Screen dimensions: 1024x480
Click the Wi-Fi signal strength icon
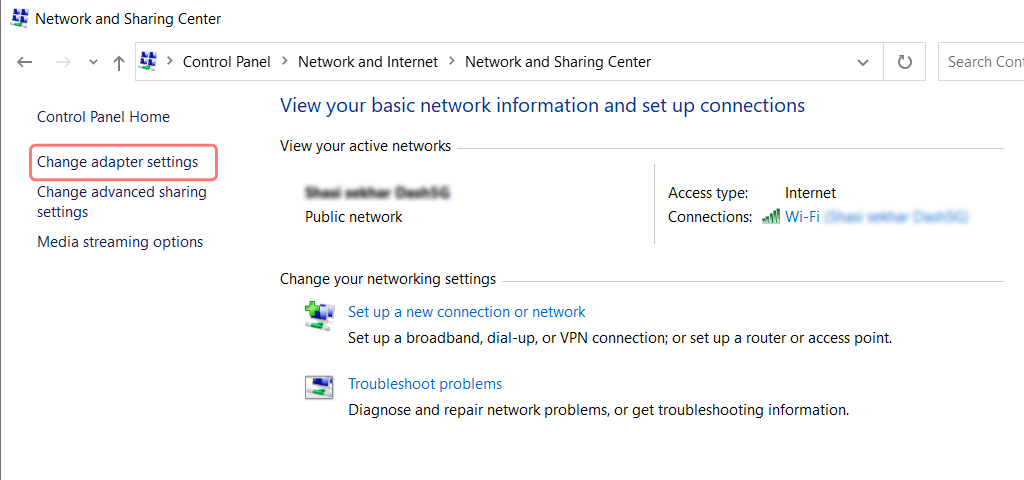(x=770, y=217)
